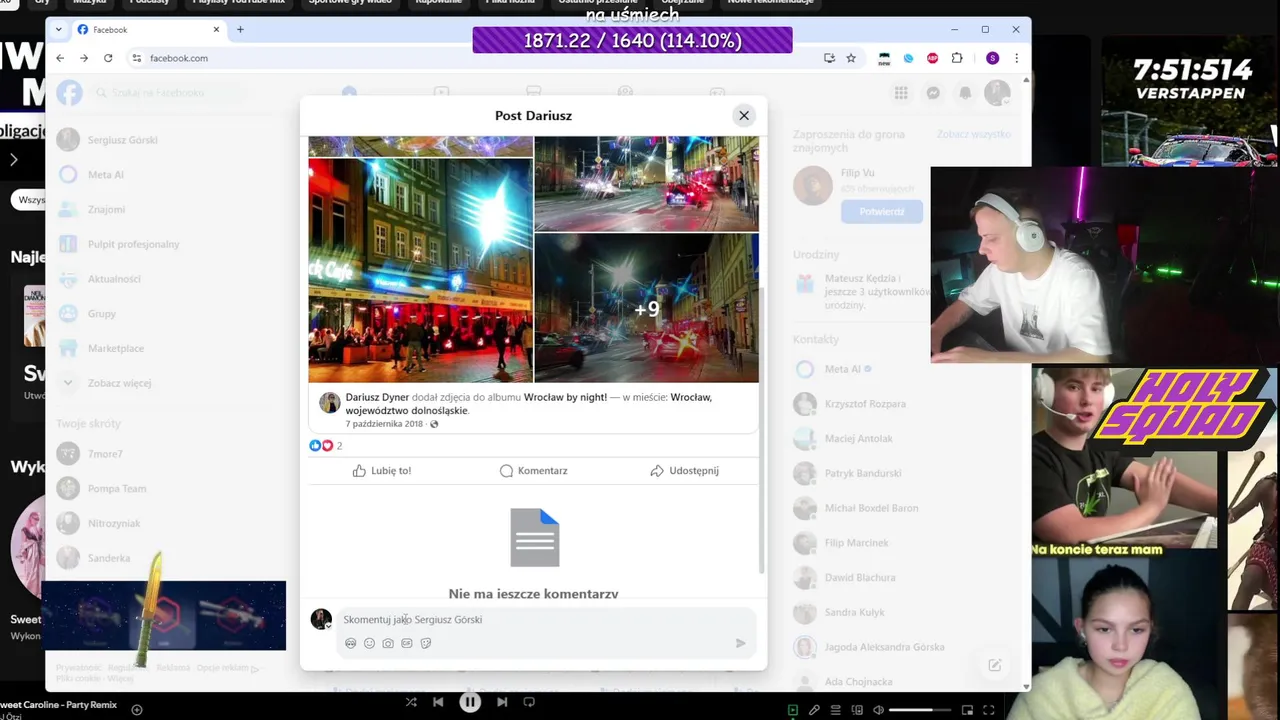The height and width of the screenshot is (720, 1280).
Task: Pause the music playback
Action: click(x=470, y=702)
